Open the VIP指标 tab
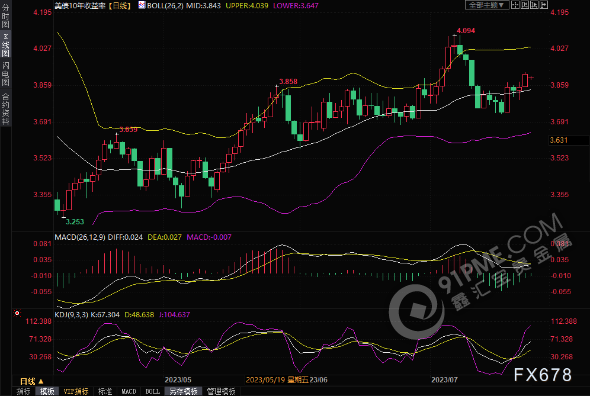 pyautogui.click(x=76, y=391)
